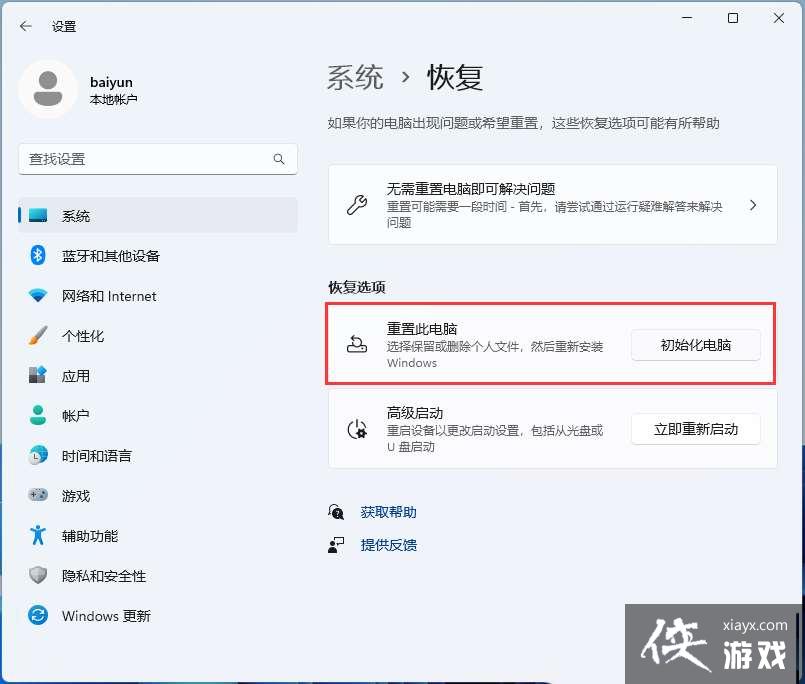
Task: Go to 时间和语言 settings
Action: tap(96, 456)
